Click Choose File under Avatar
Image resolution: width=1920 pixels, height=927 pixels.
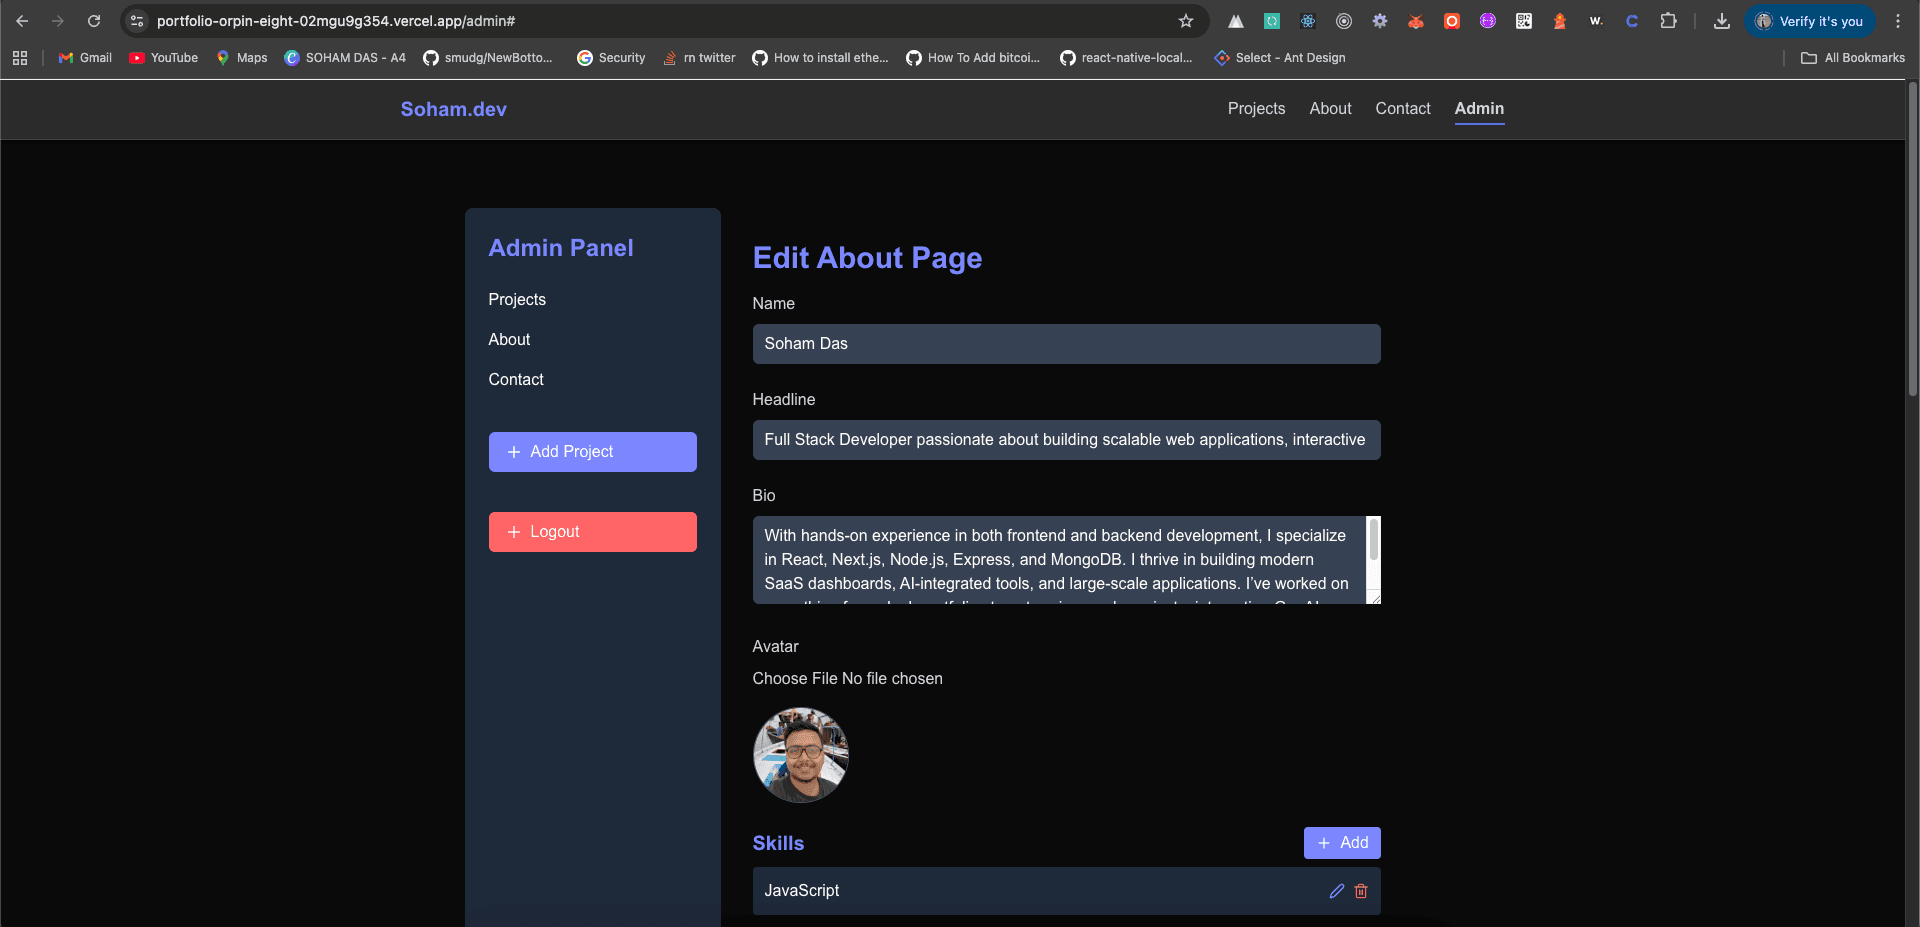pyautogui.click(x=795, y=679)
